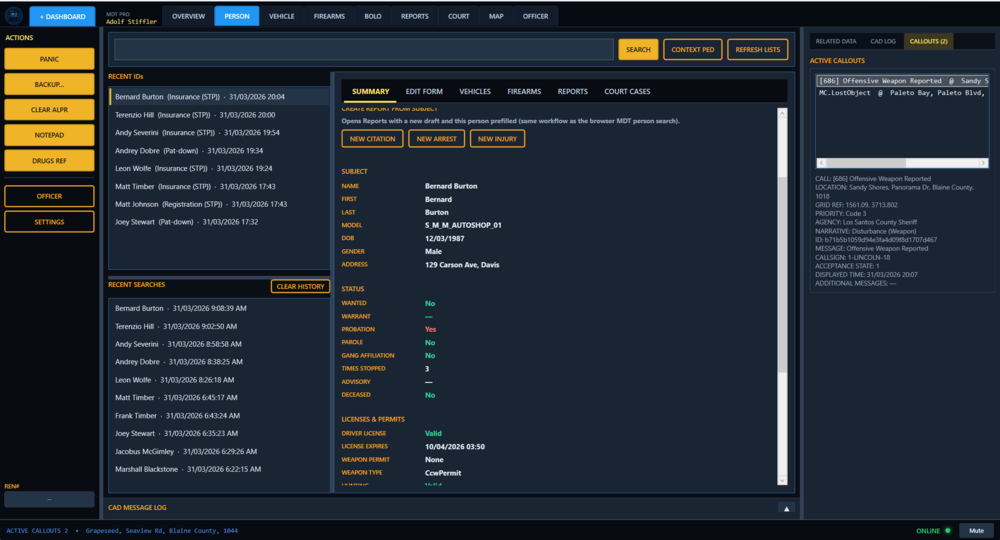Click the Mute button in status bar
1000x540 pixels.
(976, 530)
